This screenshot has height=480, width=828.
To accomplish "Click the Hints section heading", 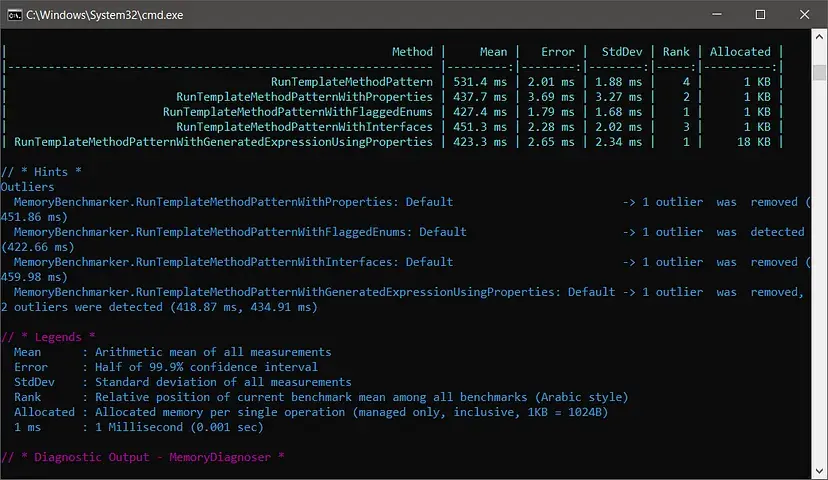I will [41, 172].
